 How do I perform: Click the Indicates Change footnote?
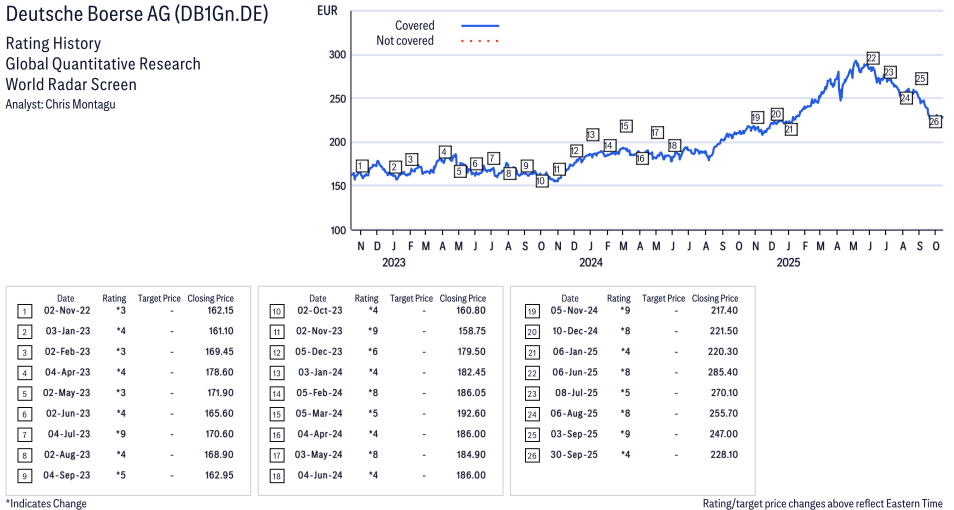click(46, 503)
